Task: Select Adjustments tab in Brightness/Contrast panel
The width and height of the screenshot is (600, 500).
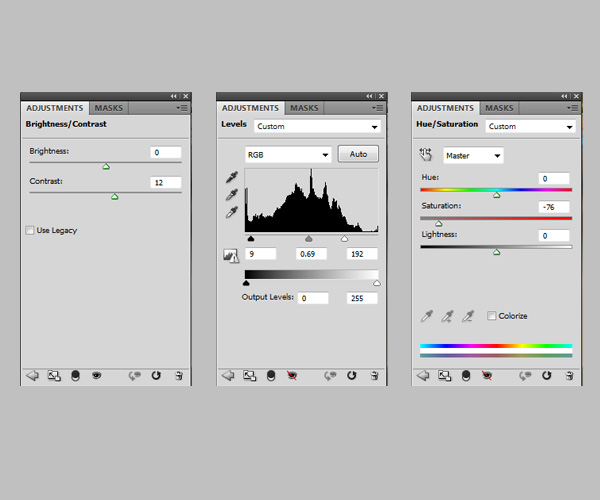Action: 55,108
